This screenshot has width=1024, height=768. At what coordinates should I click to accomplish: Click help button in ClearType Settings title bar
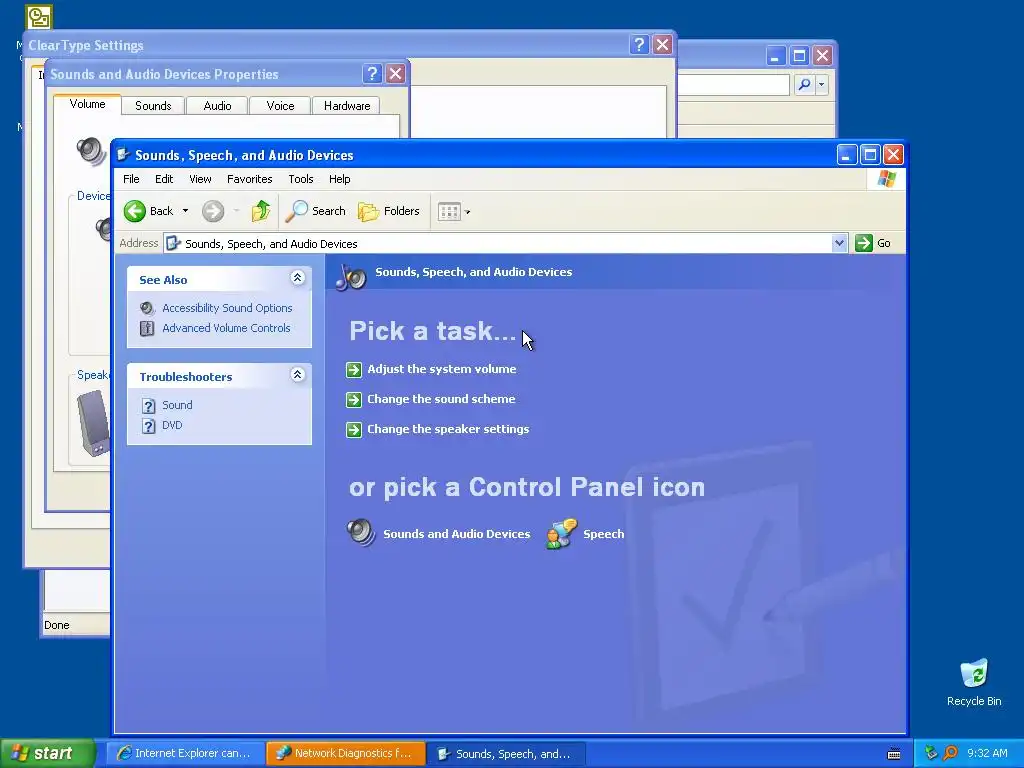coord(639,44)
